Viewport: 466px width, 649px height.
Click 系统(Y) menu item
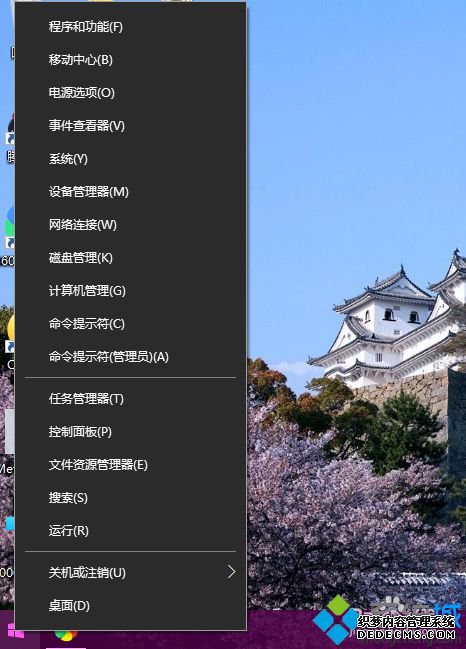(x=131, y=159)
